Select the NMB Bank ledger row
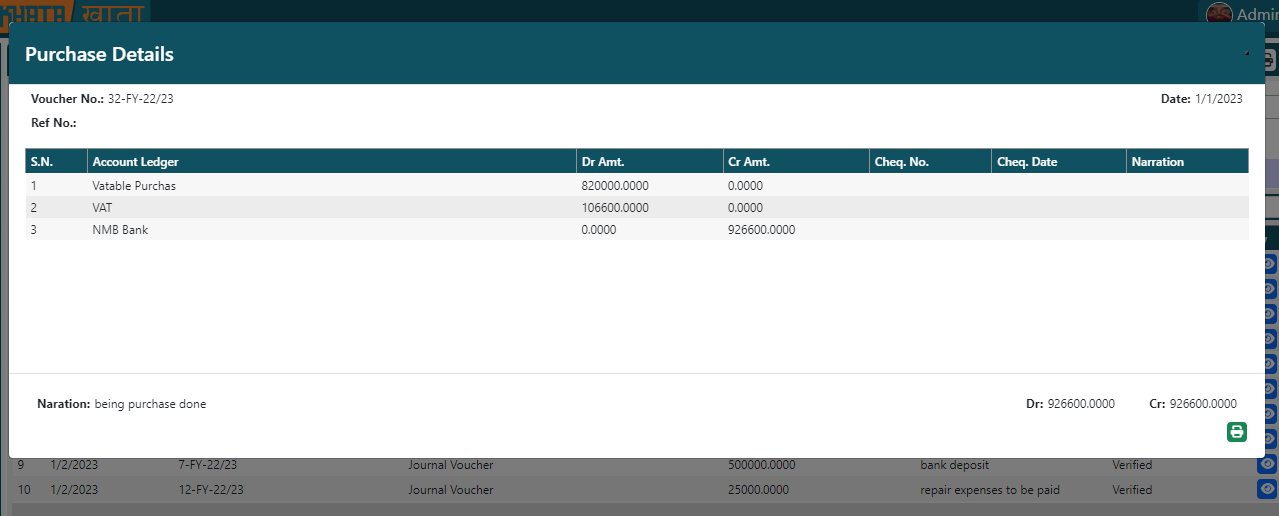The width and height of the screenshot is (1279, 516). pos(120,230)
